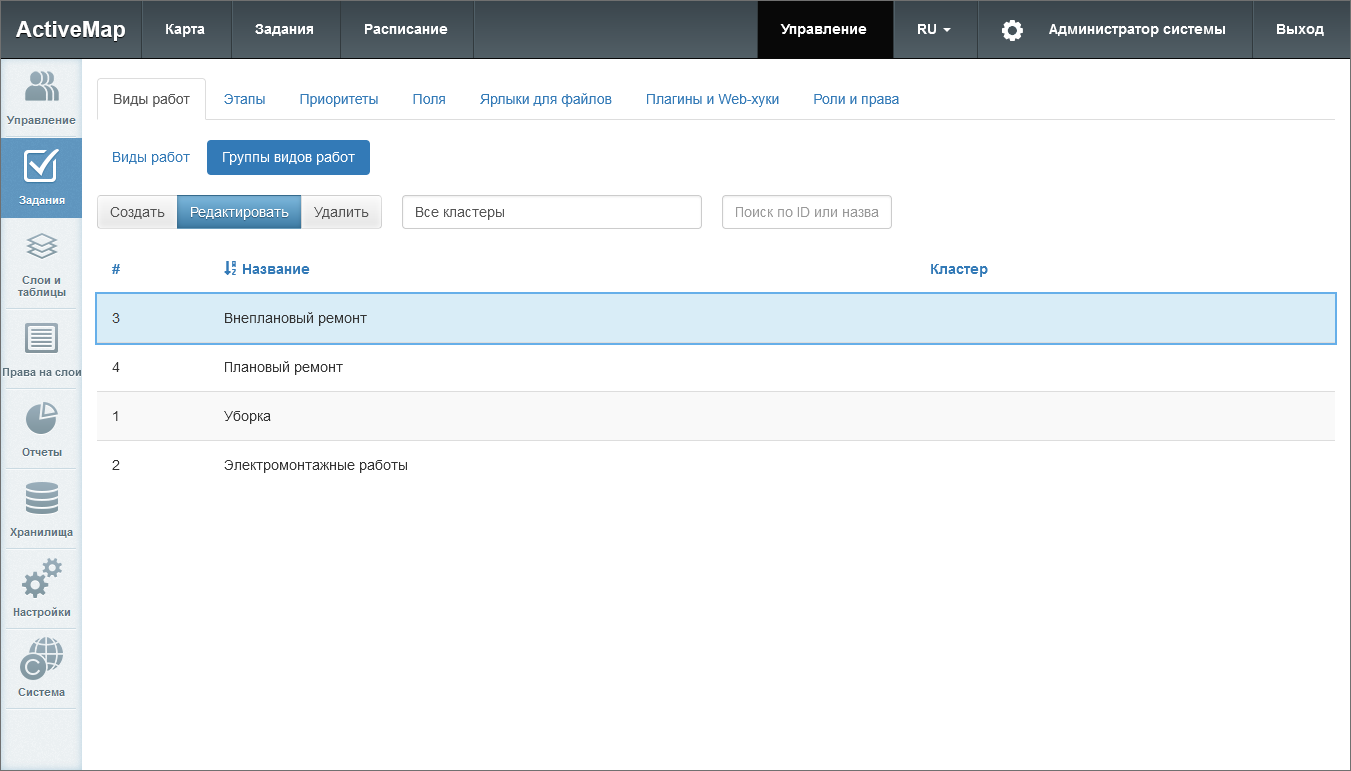Open the Хранилища database icon
Screen dimensions: 1351x771
[x=41, y=499]
